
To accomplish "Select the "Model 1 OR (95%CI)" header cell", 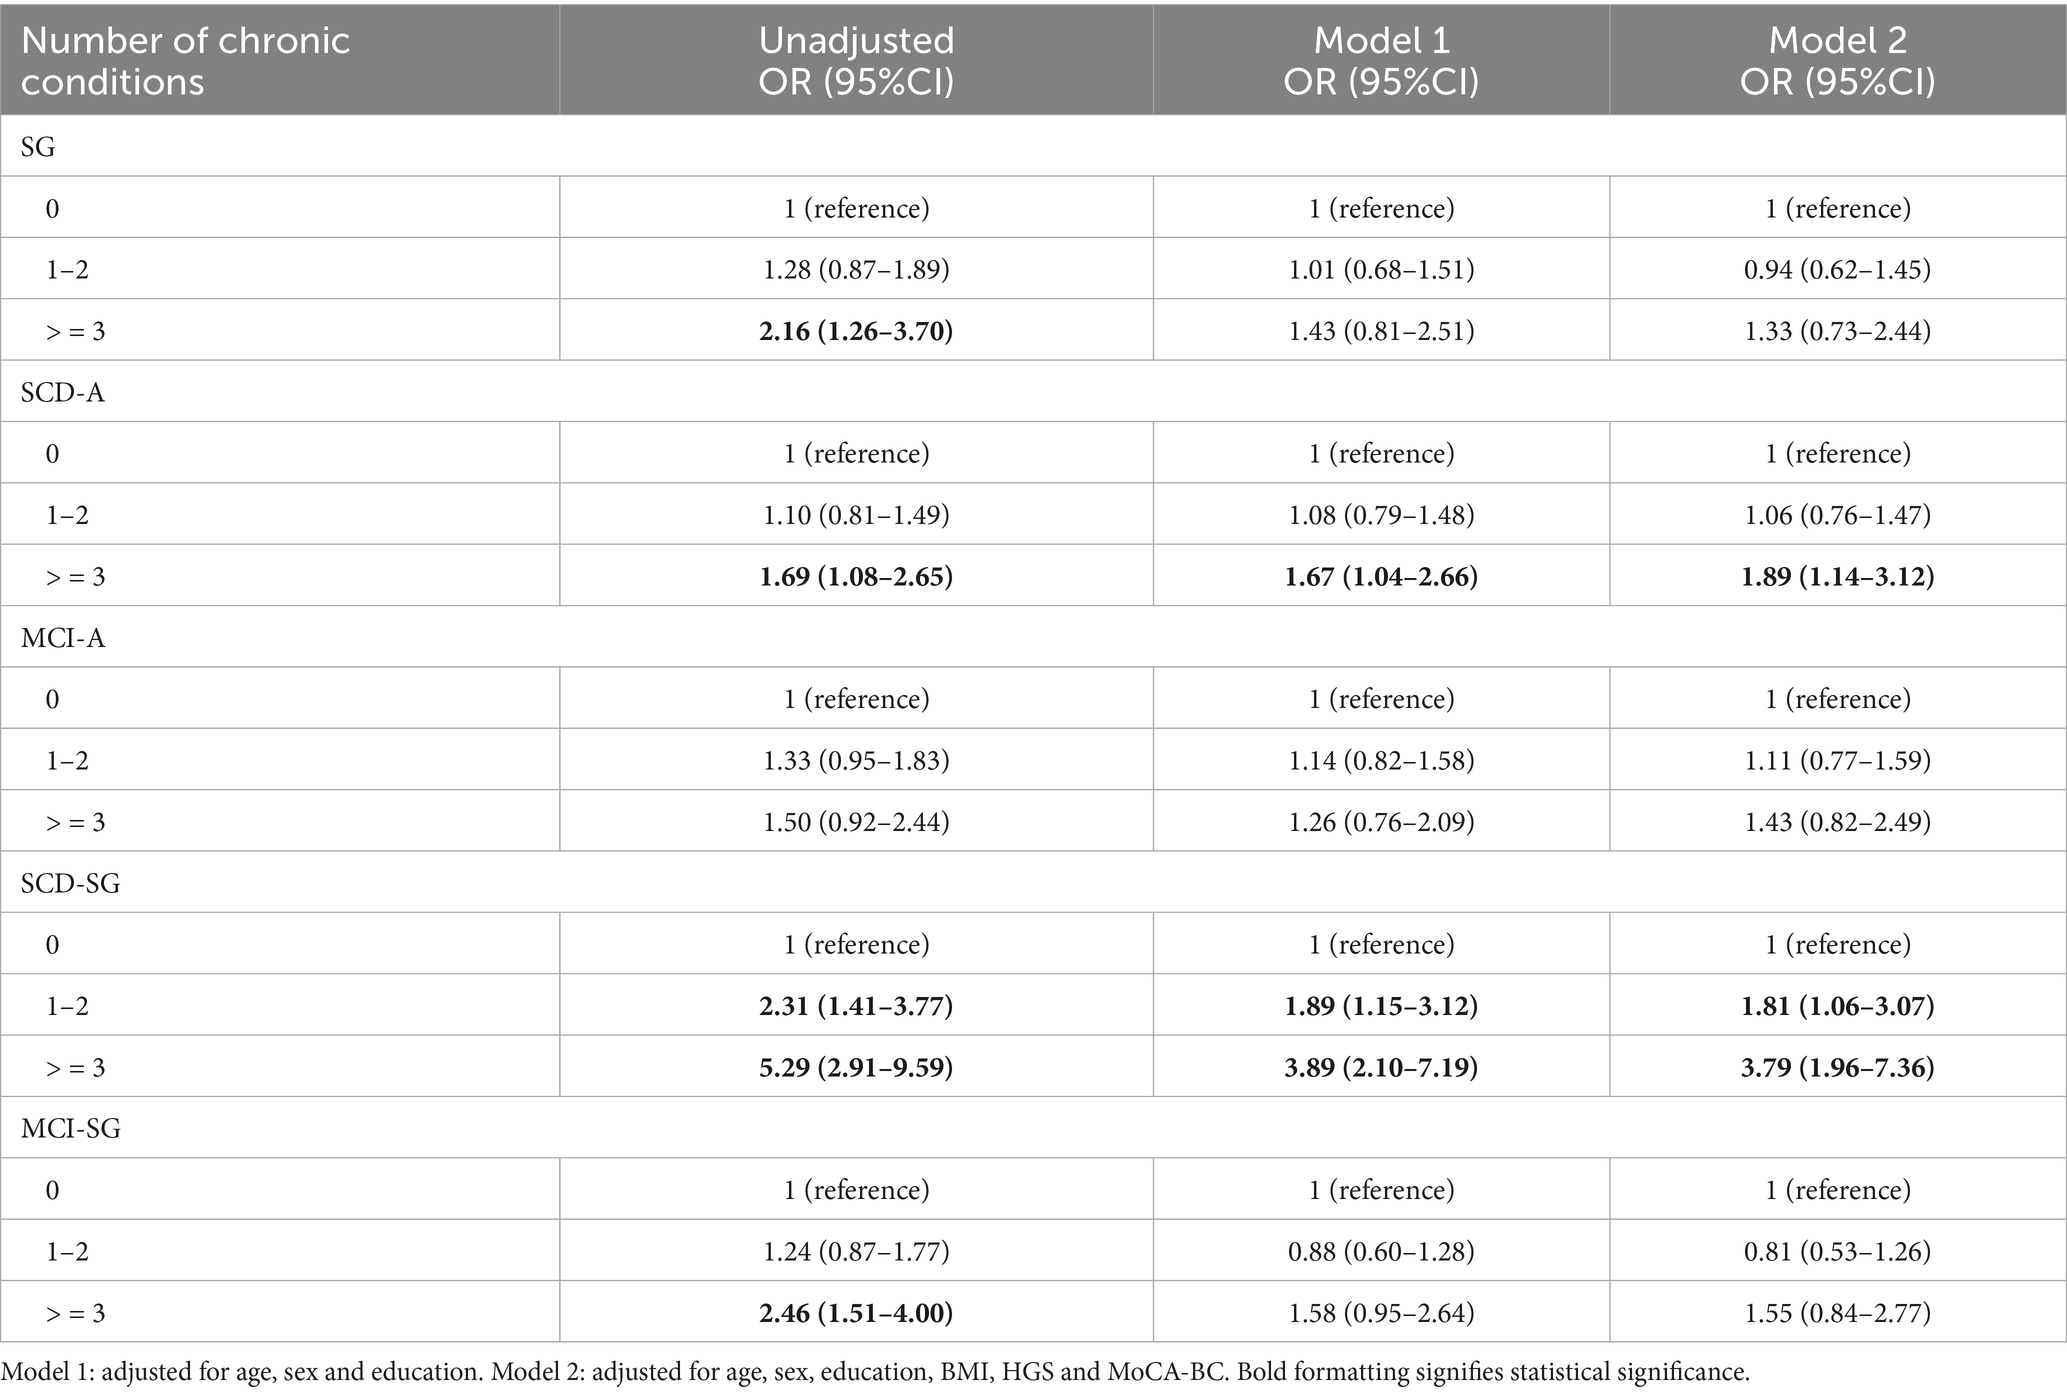I will [x=1381, y=60].
